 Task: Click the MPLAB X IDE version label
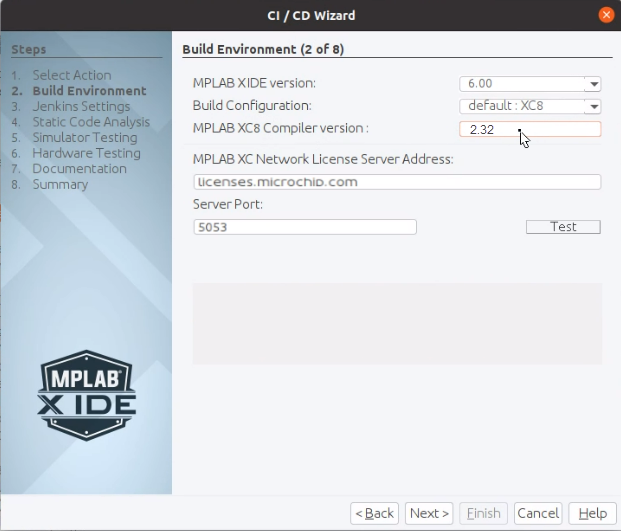[x=254, y=83]
